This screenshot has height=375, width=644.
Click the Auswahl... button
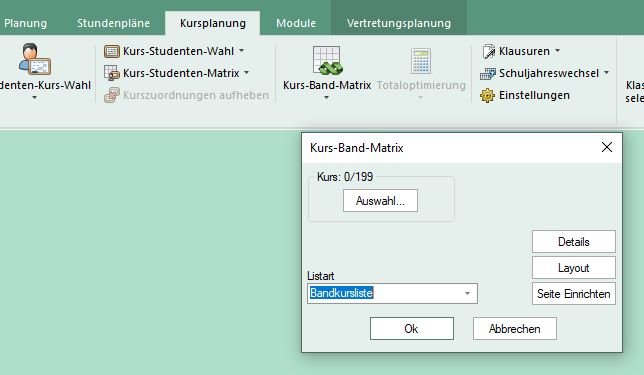[380, 201]
